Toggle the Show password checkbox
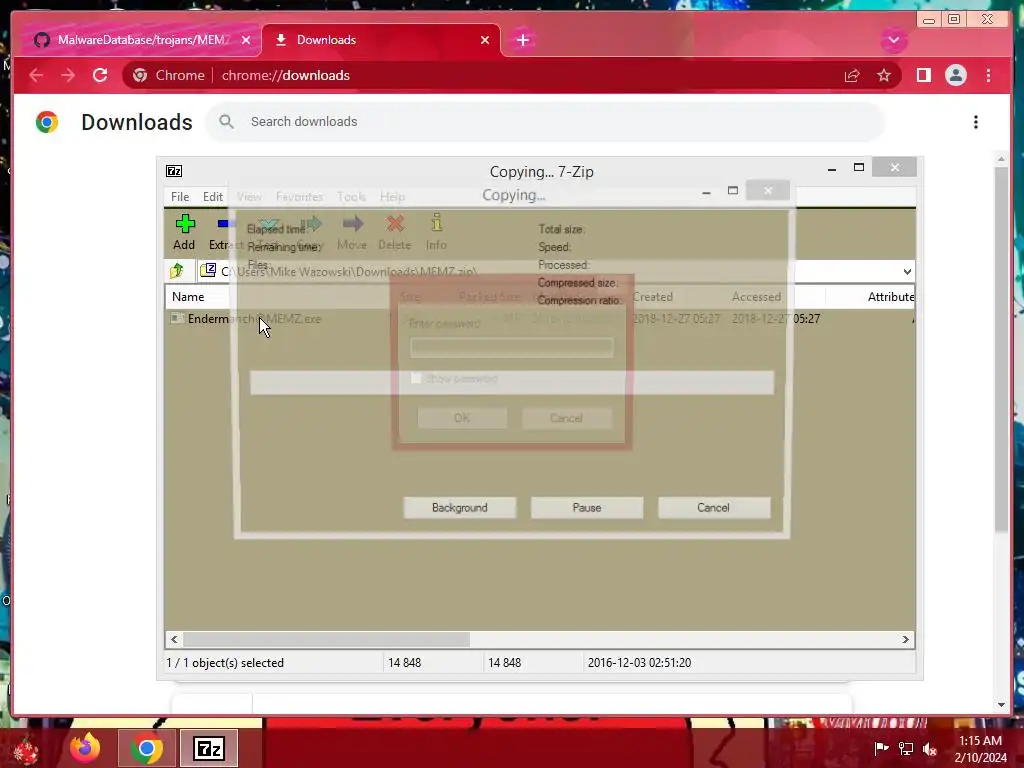The image size is (1024, 768). 416,378
